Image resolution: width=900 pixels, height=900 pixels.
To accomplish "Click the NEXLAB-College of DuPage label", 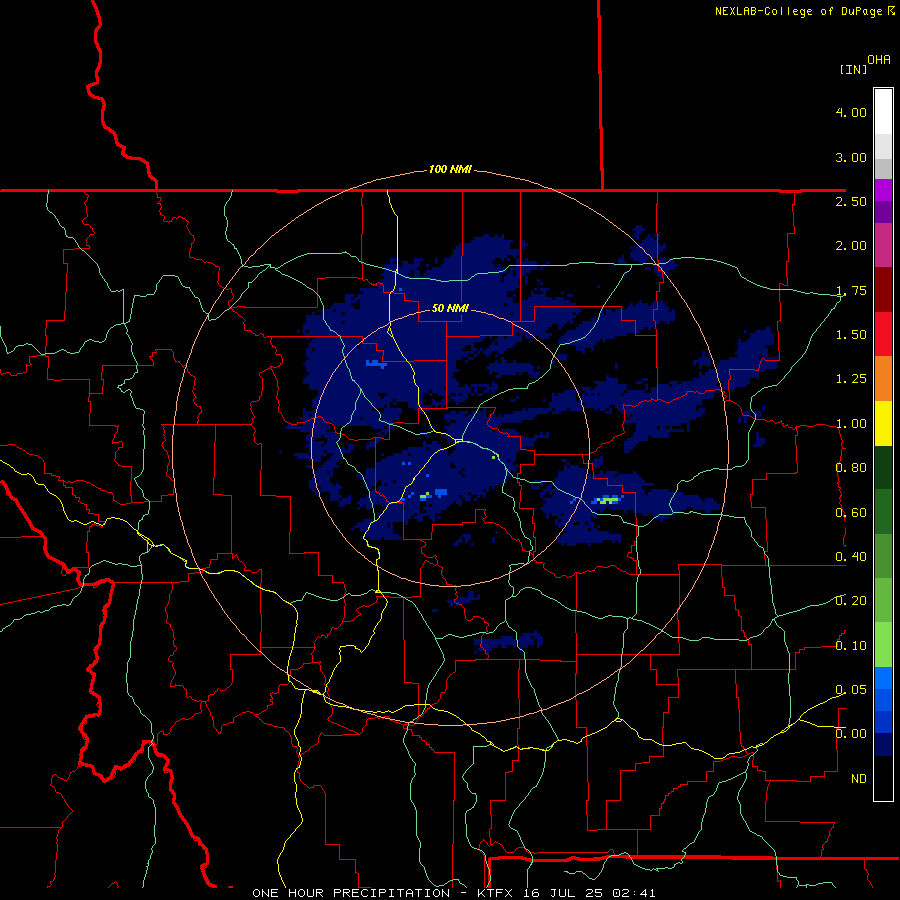I will coord(798,11).
